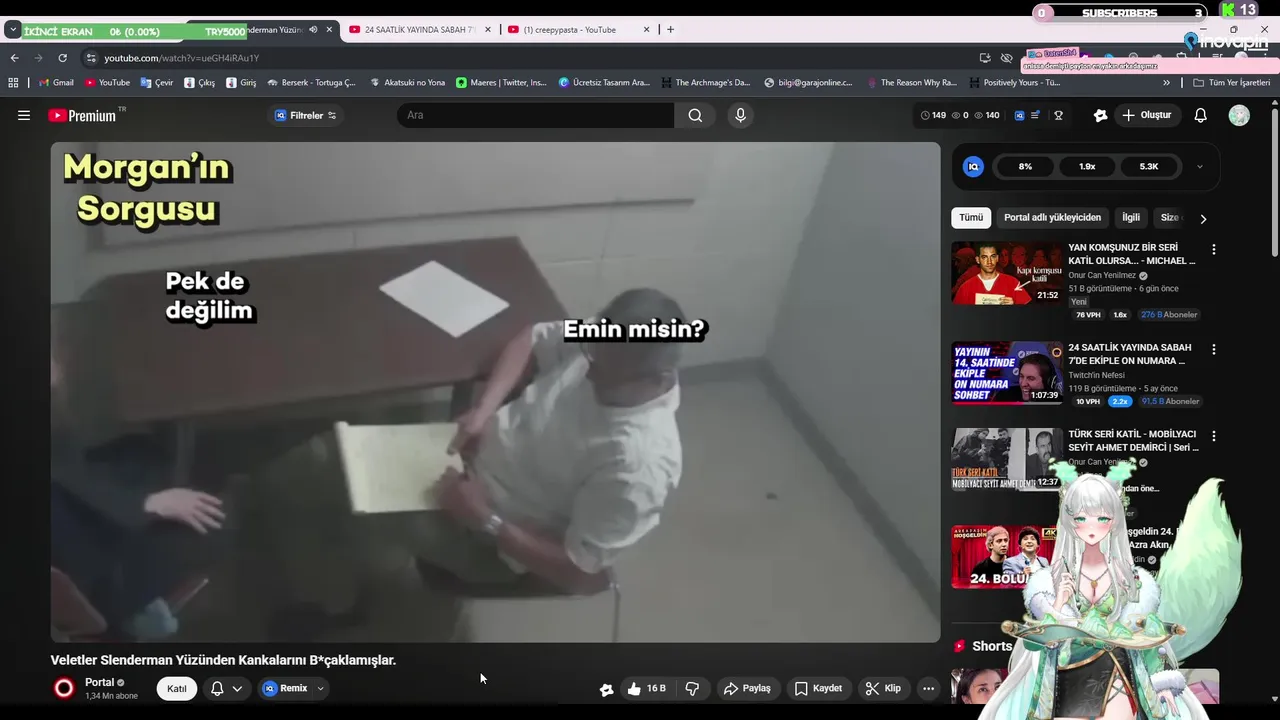This screenshot has height=720, width=1280.
Task: Click the Oluştur create button
Action: coord(1147,115)
